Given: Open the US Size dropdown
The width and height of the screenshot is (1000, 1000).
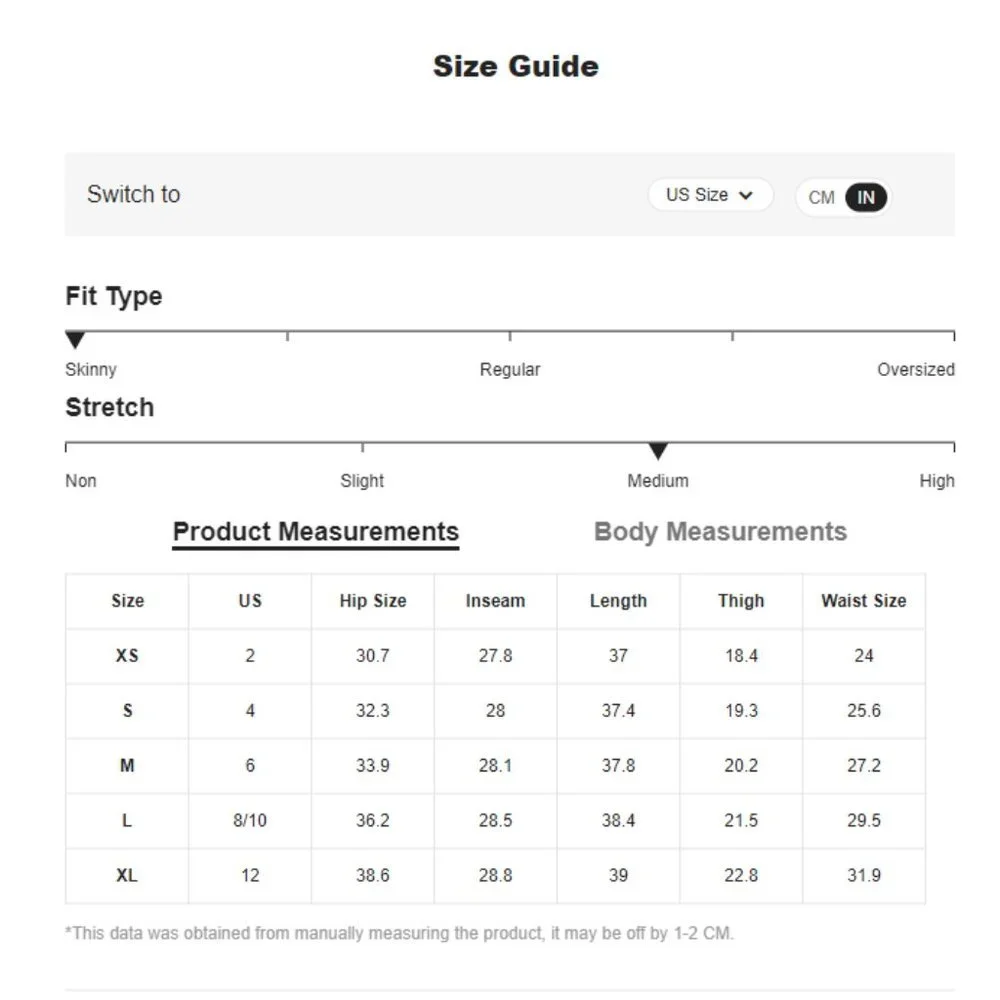Looking at the screenshot, I should coord(710,195).
